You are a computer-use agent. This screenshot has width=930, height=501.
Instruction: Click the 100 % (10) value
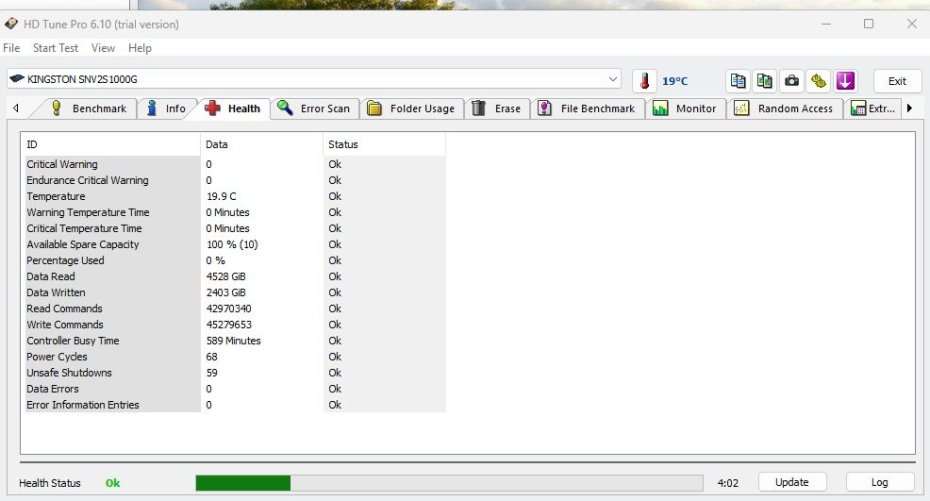tap(232, 244)
